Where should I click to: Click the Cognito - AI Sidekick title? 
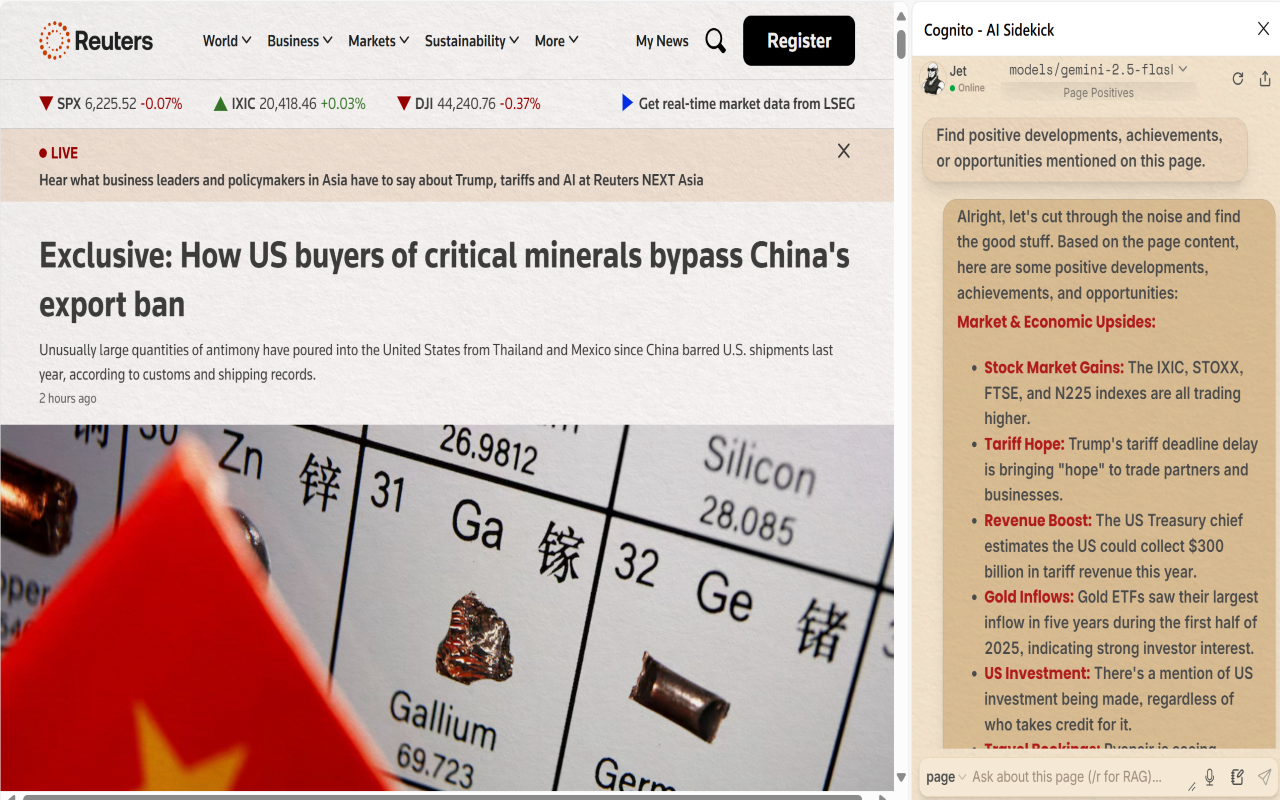[x=989, y=30]
